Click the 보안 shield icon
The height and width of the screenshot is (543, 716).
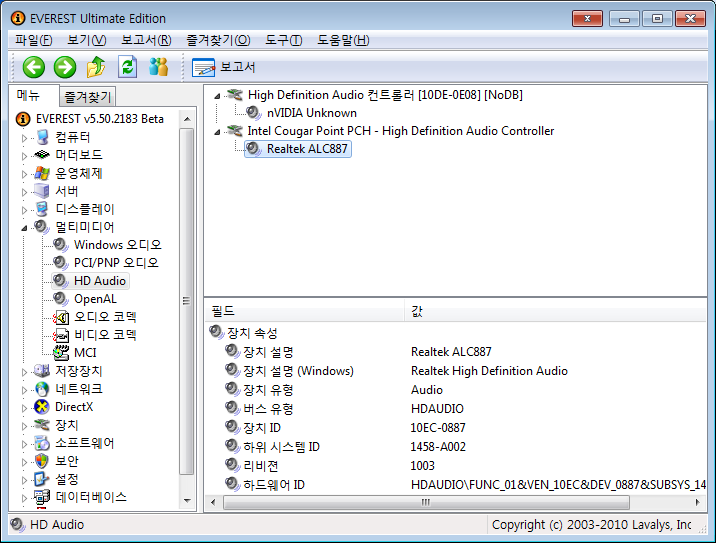point(42,461)
